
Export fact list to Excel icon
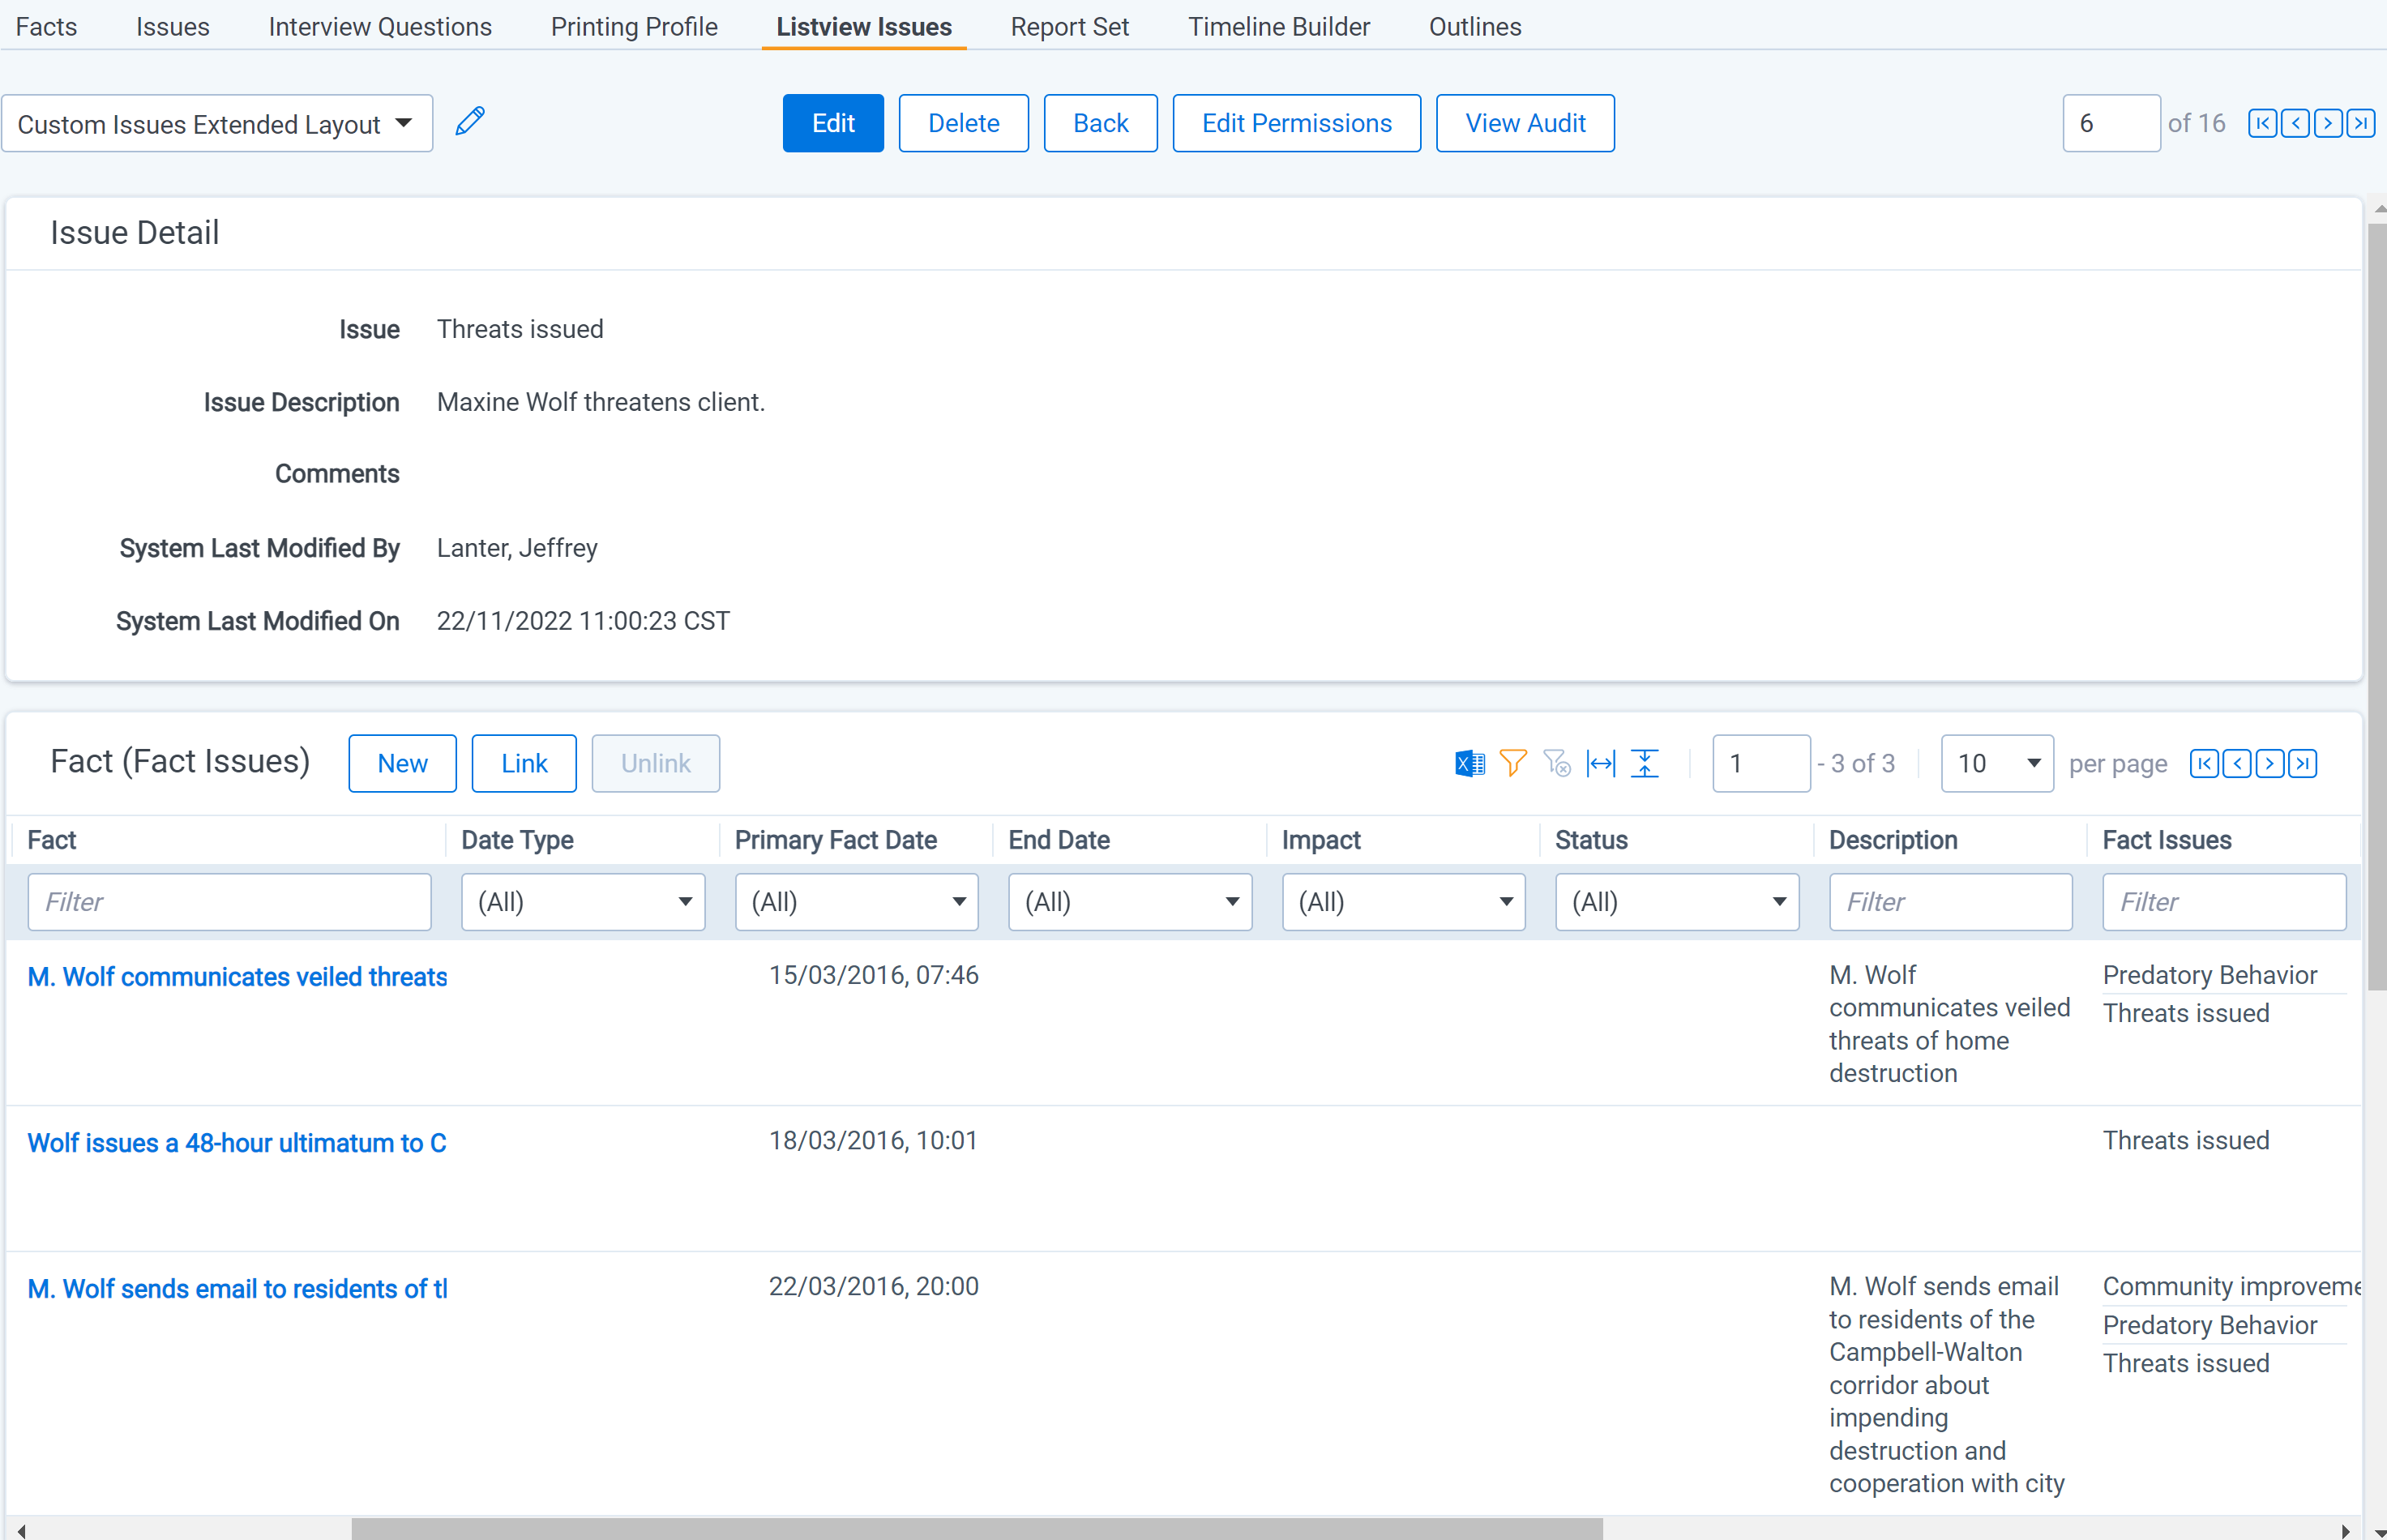click(x=1469, y=764)
